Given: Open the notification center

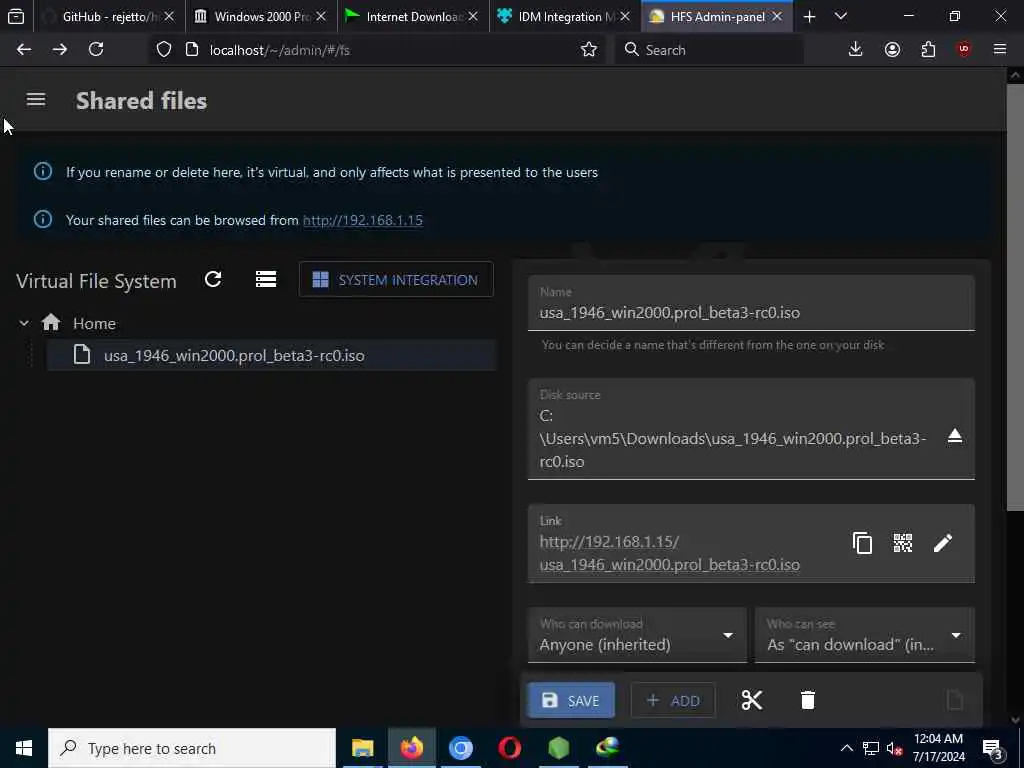Looking at the screenshot, I should [x=993, y=749].
